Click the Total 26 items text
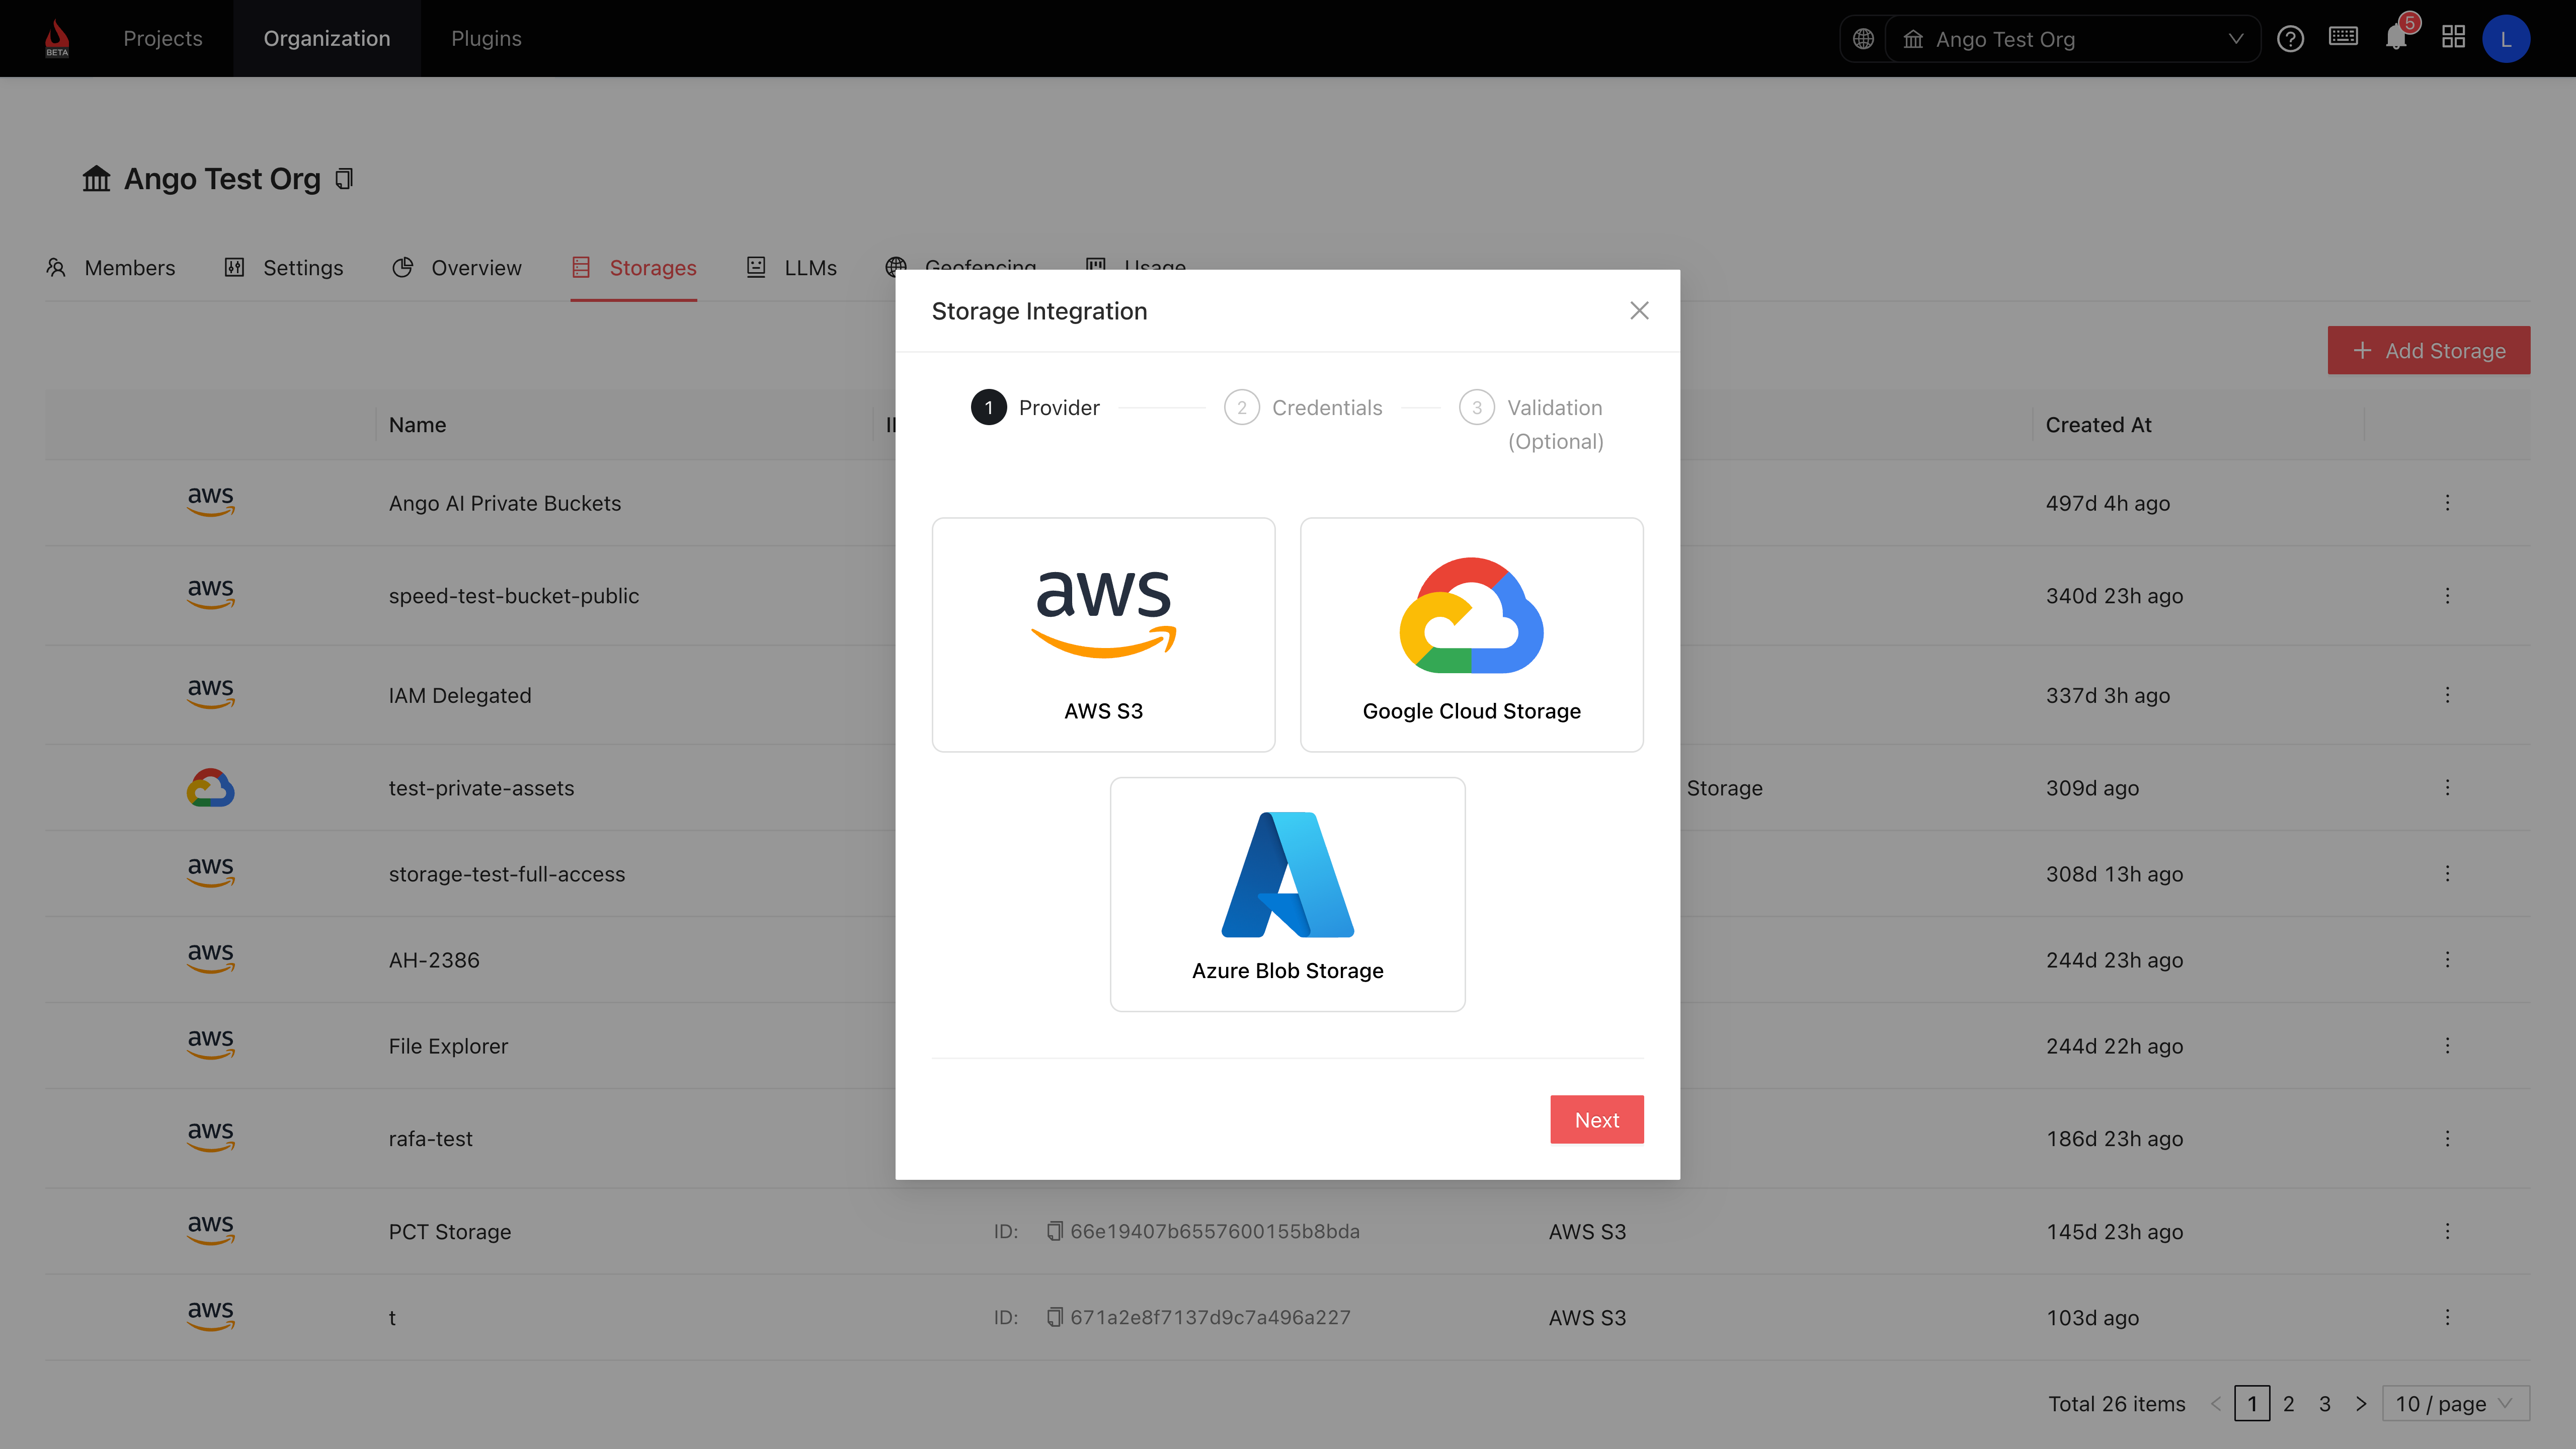The image size is (2576, 1449). [x=2117, y=1404]
